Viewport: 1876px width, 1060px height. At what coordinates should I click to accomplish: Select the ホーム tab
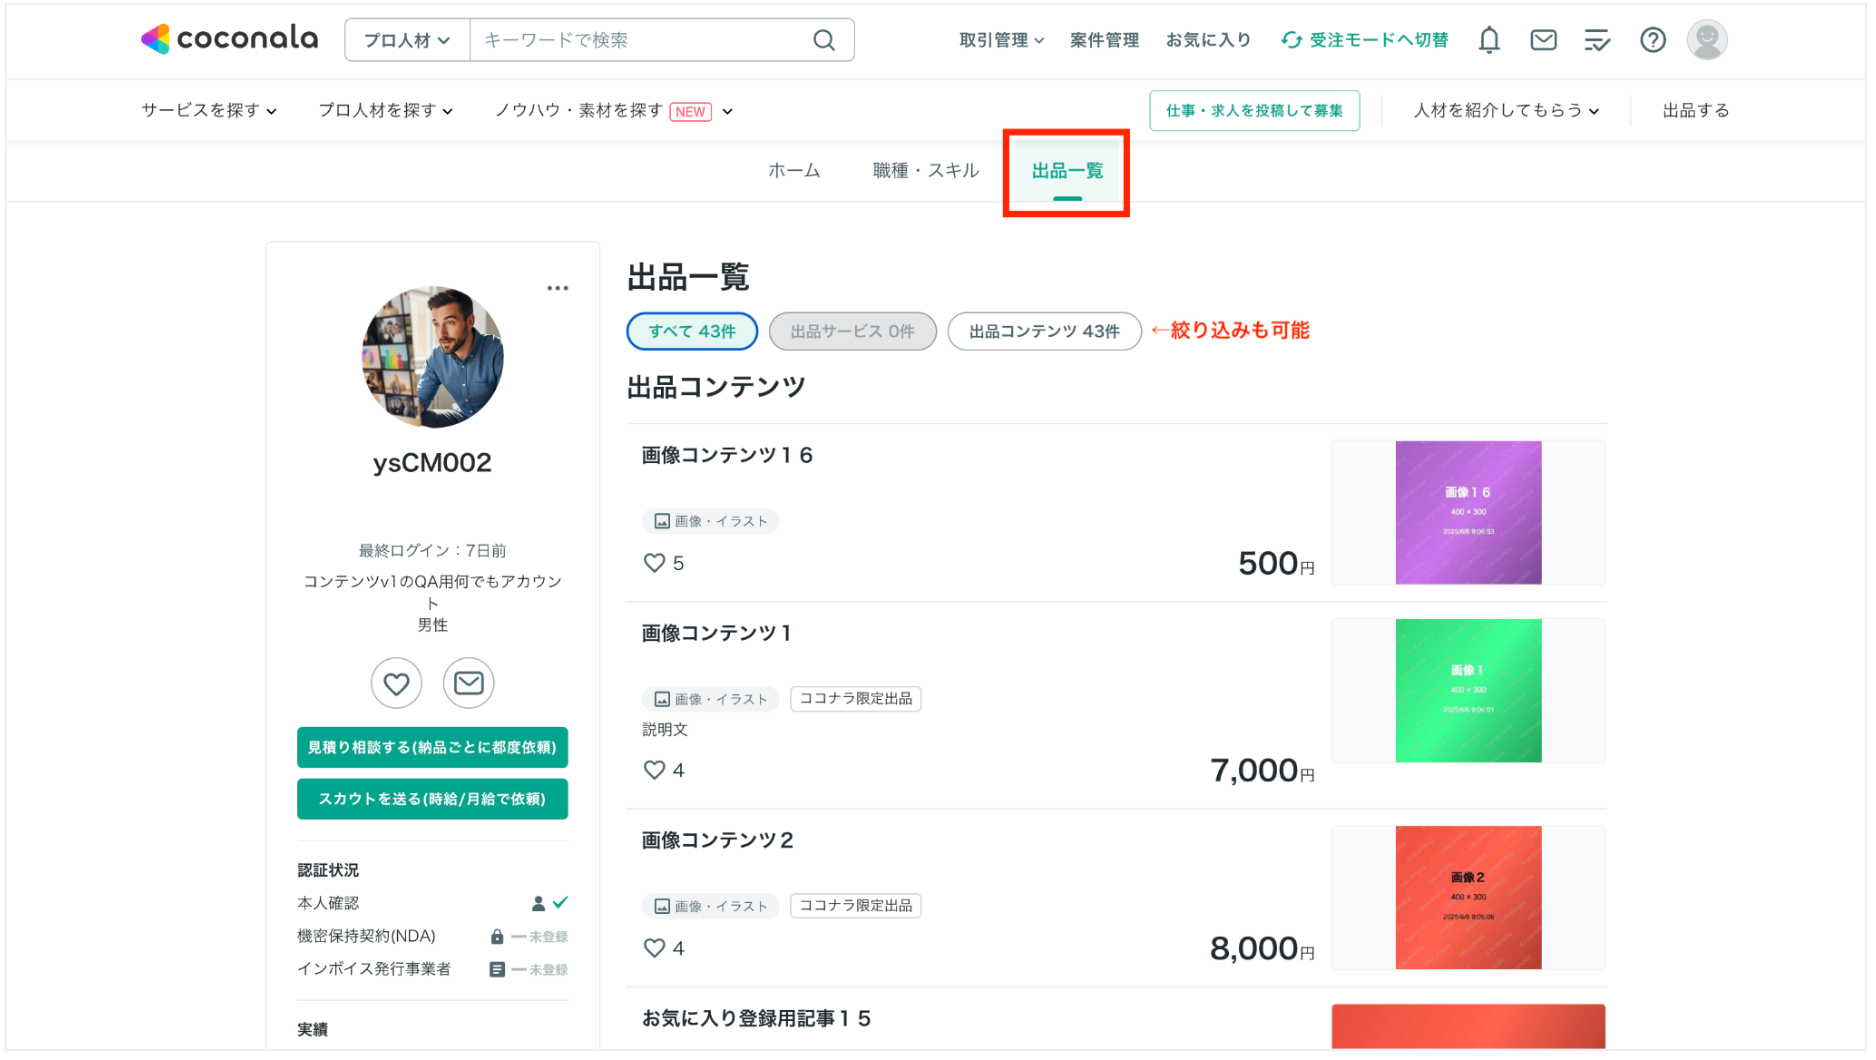pyautogui.click(x=793, y=170)
